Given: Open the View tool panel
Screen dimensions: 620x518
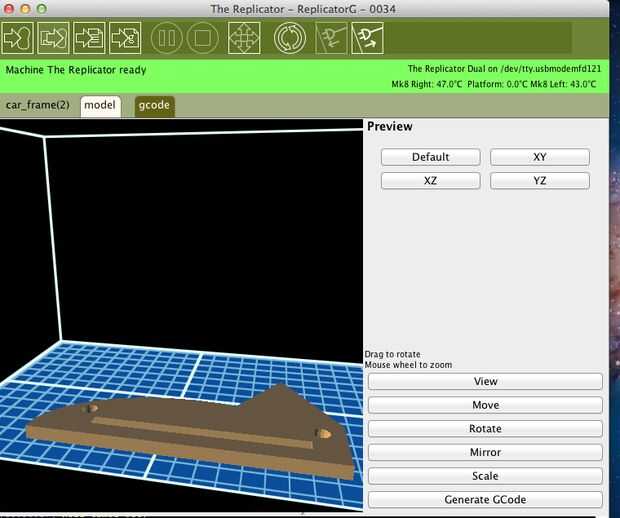Looking at the screenshot, I should (x=485, y=382).
